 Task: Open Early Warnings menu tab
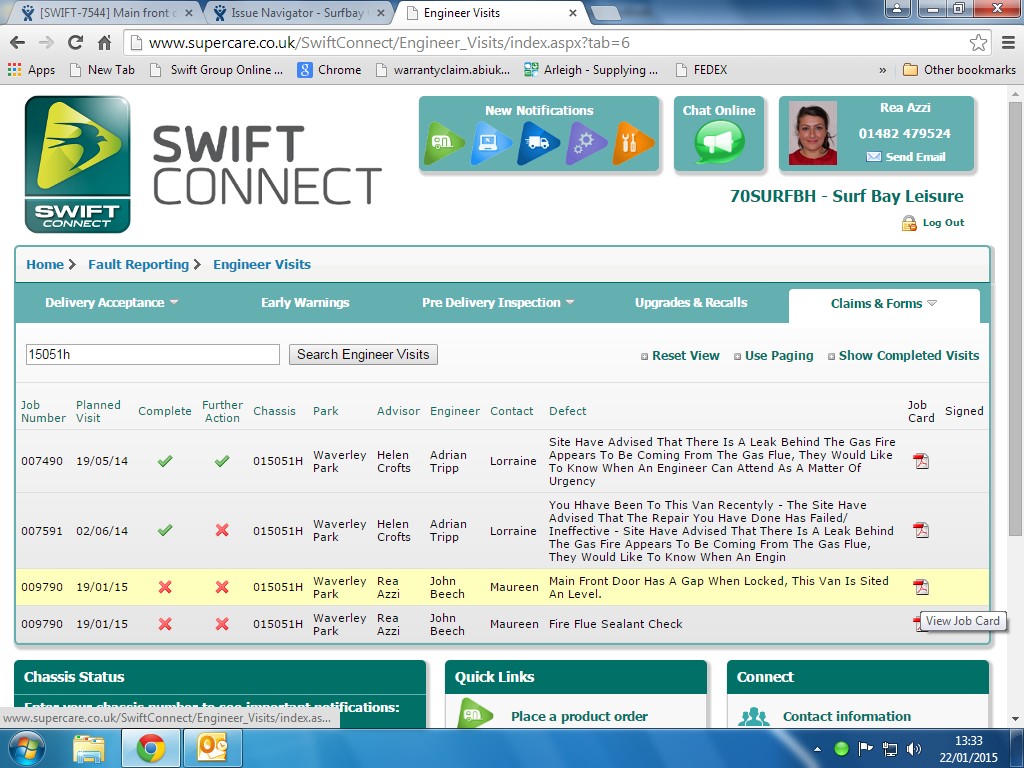pyautogui.click(x=305, y=302)
